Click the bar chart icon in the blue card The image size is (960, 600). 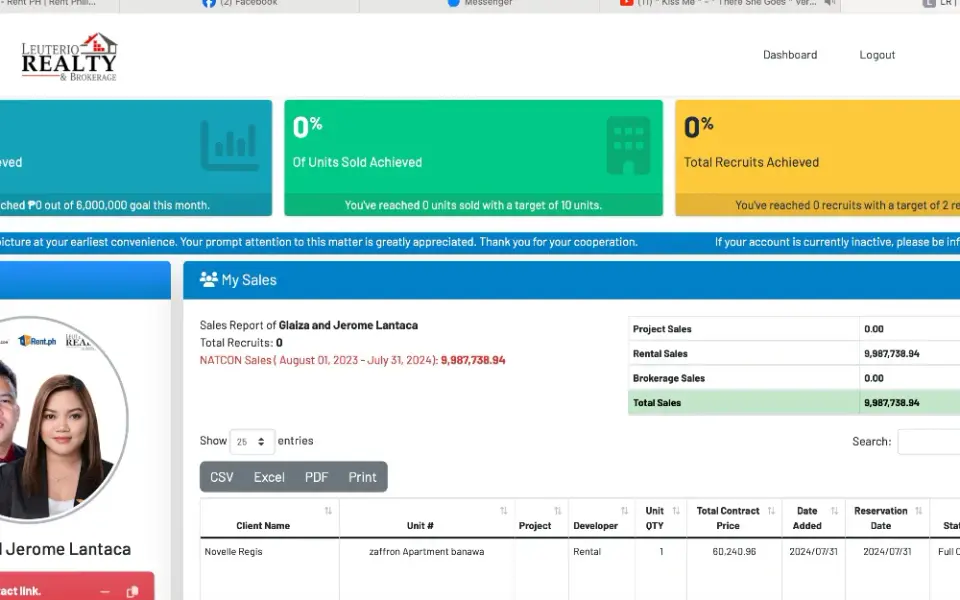pos(230,145)
